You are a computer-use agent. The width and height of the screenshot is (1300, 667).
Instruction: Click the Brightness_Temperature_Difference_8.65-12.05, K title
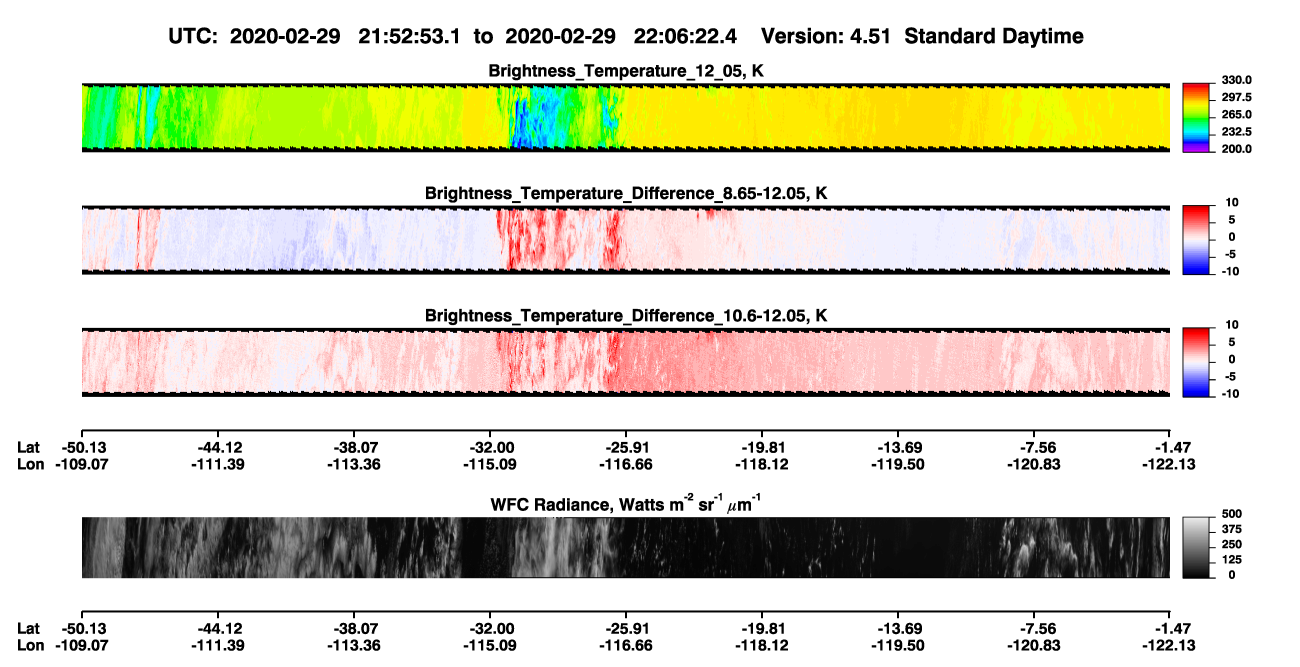(x=626, y=193)
